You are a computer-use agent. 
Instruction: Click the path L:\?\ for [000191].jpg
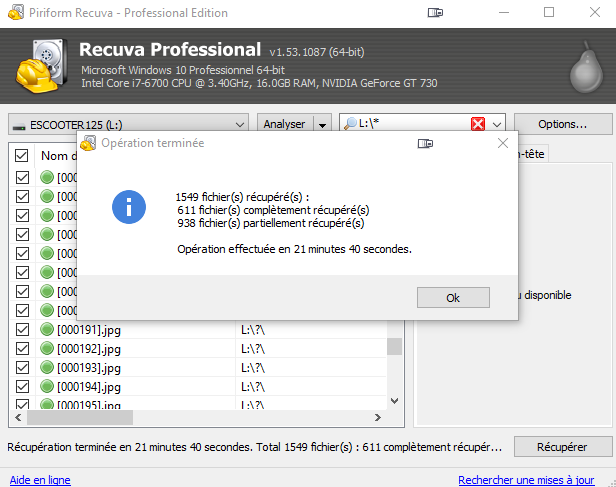coord(253,330)
